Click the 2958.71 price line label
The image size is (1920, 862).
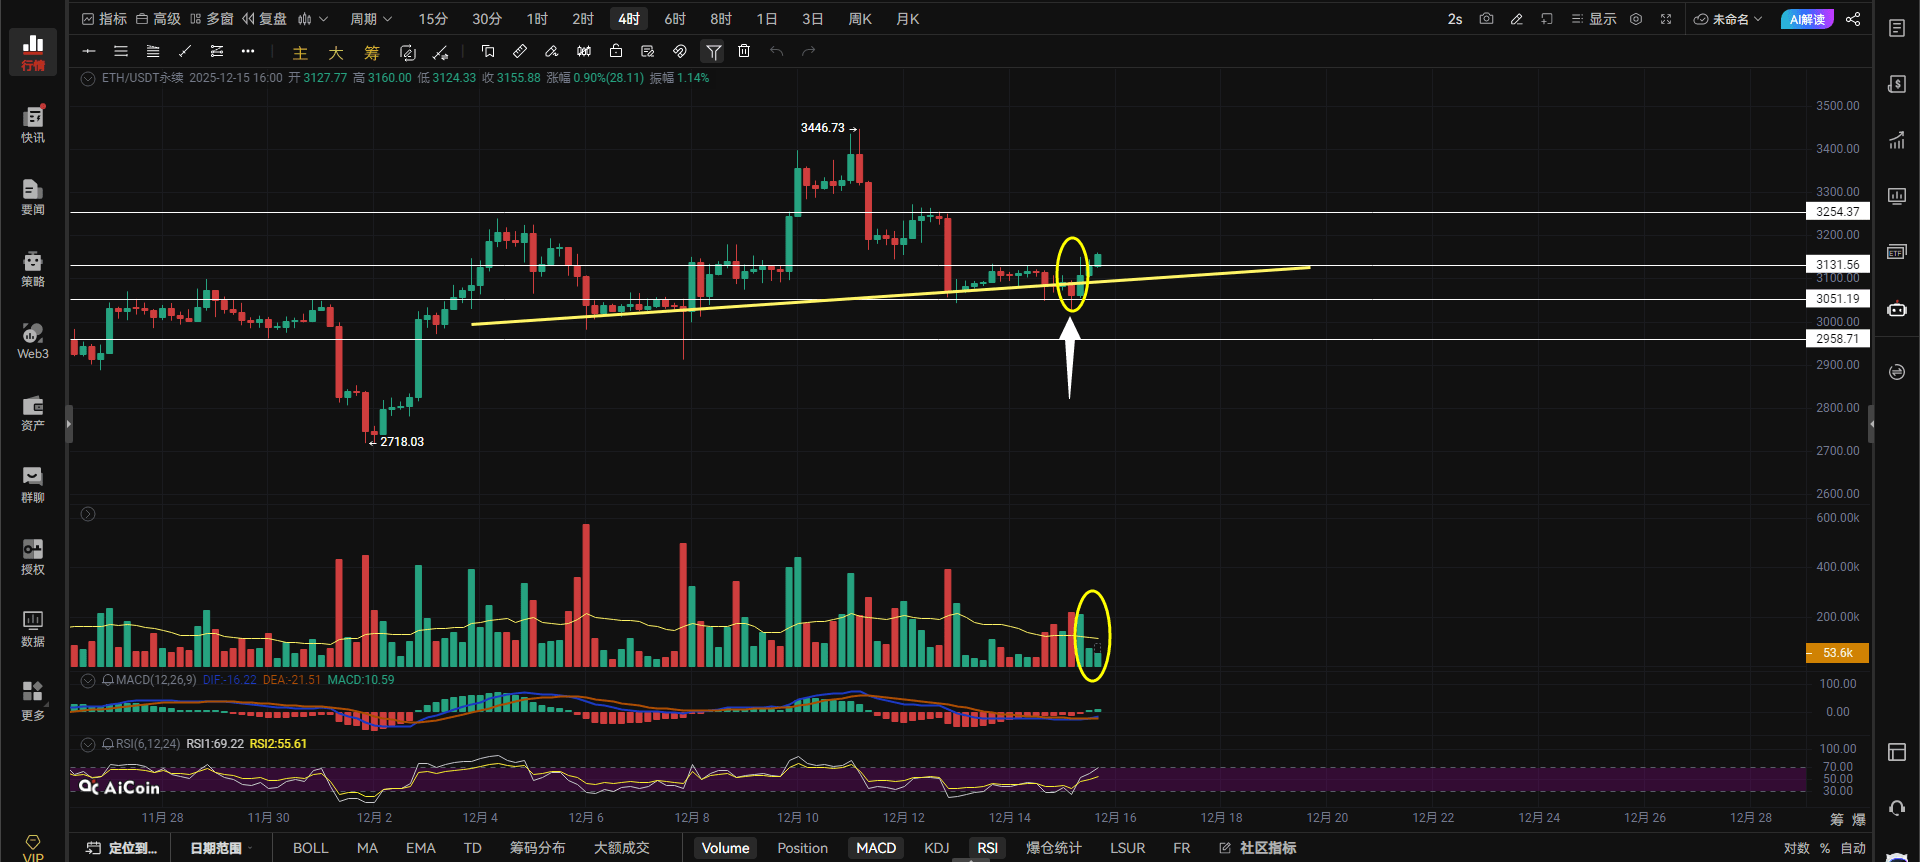[x=1838, y=339]
